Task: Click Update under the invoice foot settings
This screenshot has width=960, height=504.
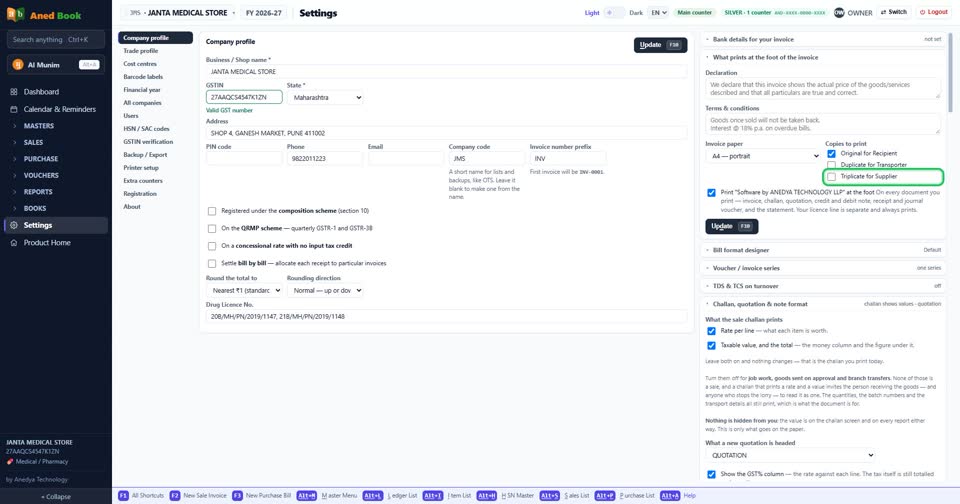Action: tap(732, 226)
